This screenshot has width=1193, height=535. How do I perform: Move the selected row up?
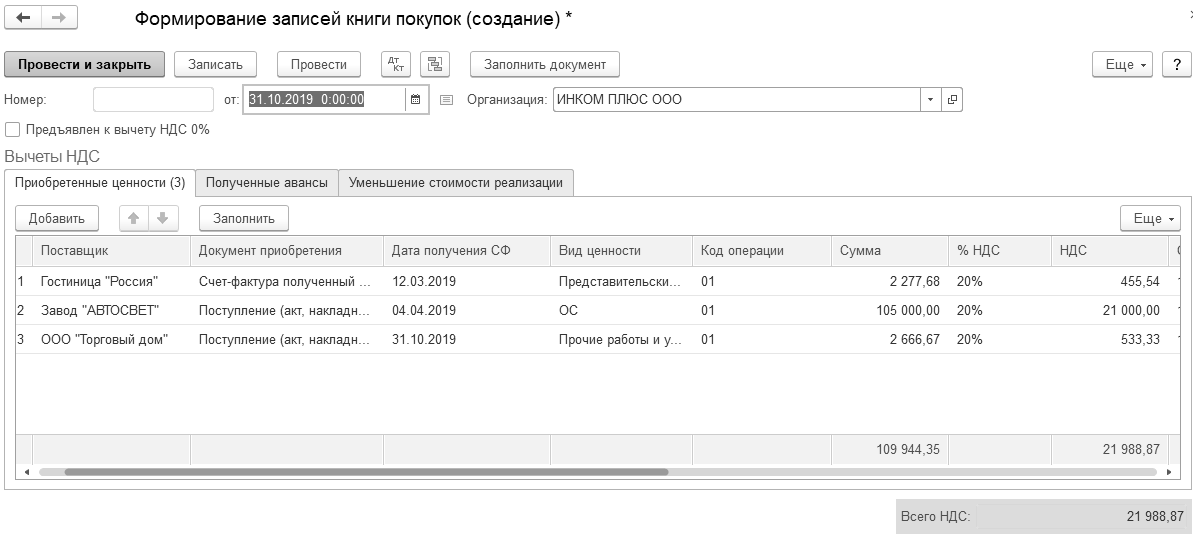(x=133, y=218)
